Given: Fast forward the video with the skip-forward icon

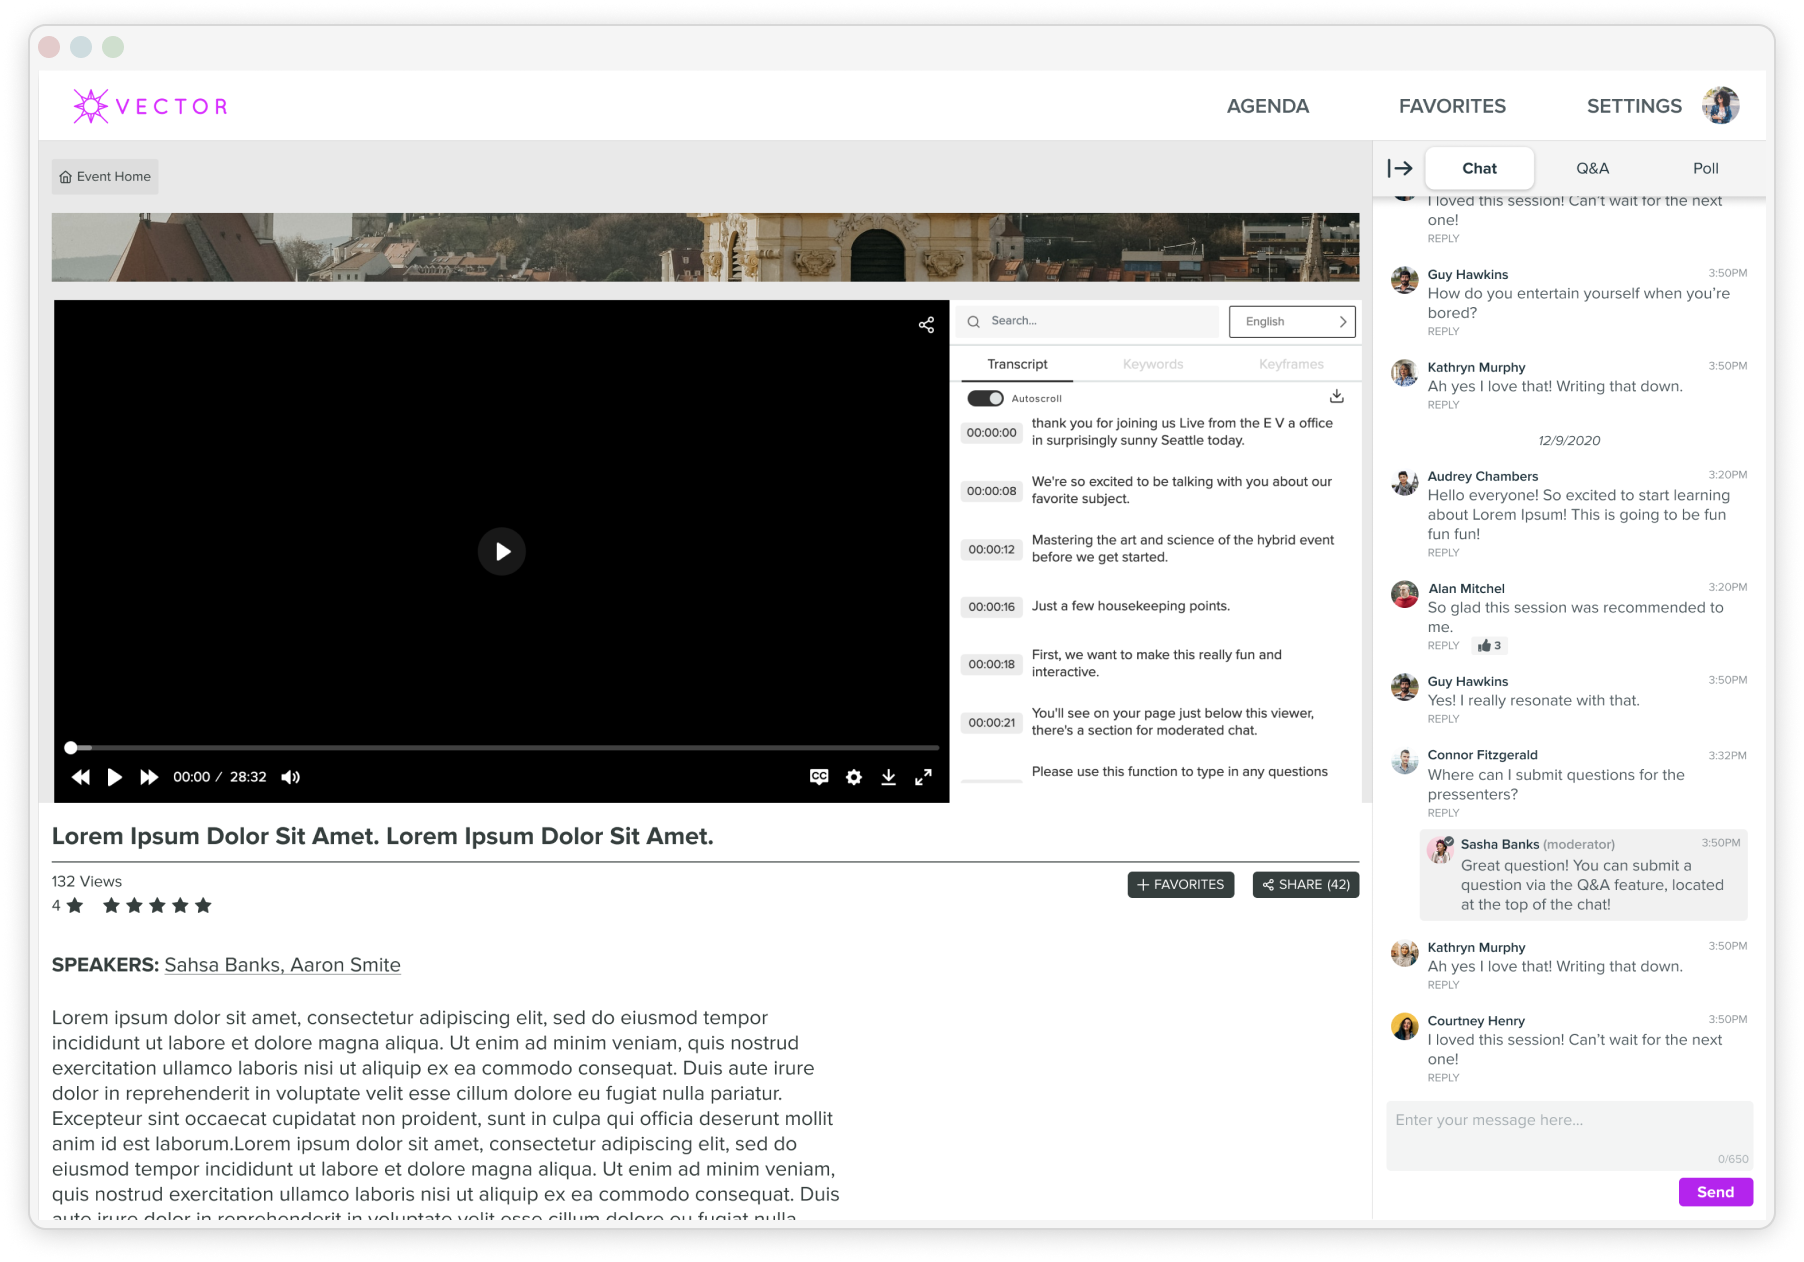Looking at the screenshot, I should [x=149, y=777].
